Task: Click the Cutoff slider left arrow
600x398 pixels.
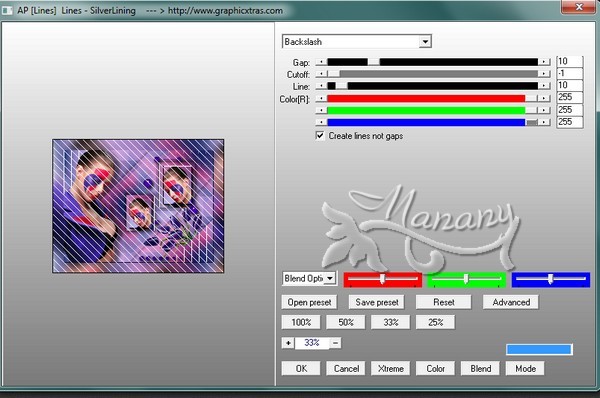Action: coord(321,74)
